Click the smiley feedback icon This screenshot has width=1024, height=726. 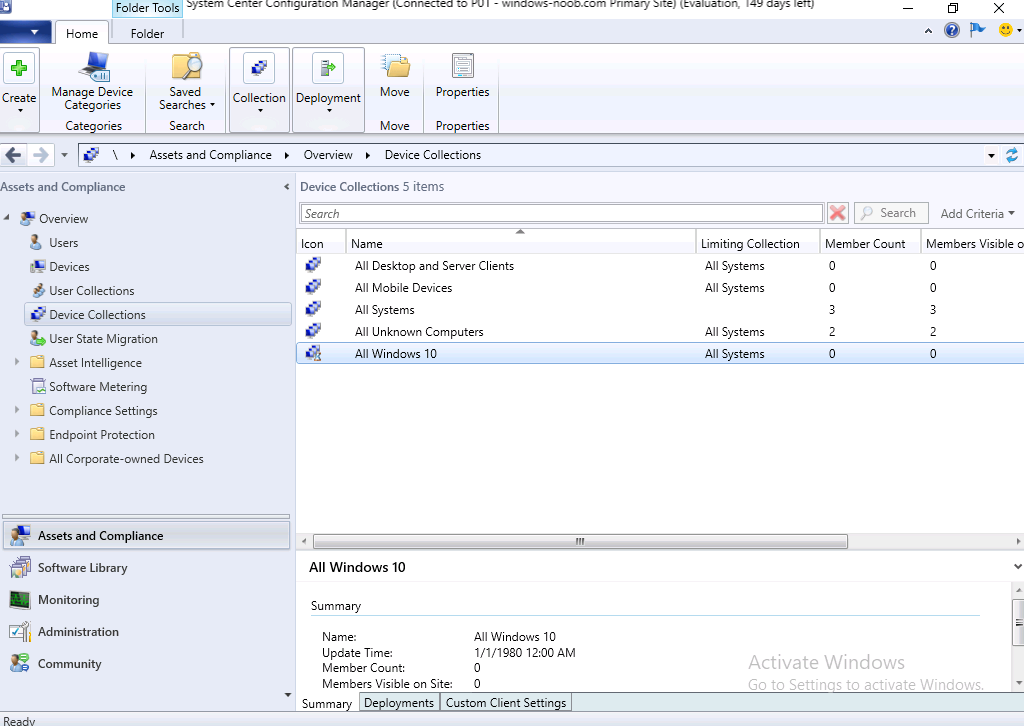[1006, 30]
